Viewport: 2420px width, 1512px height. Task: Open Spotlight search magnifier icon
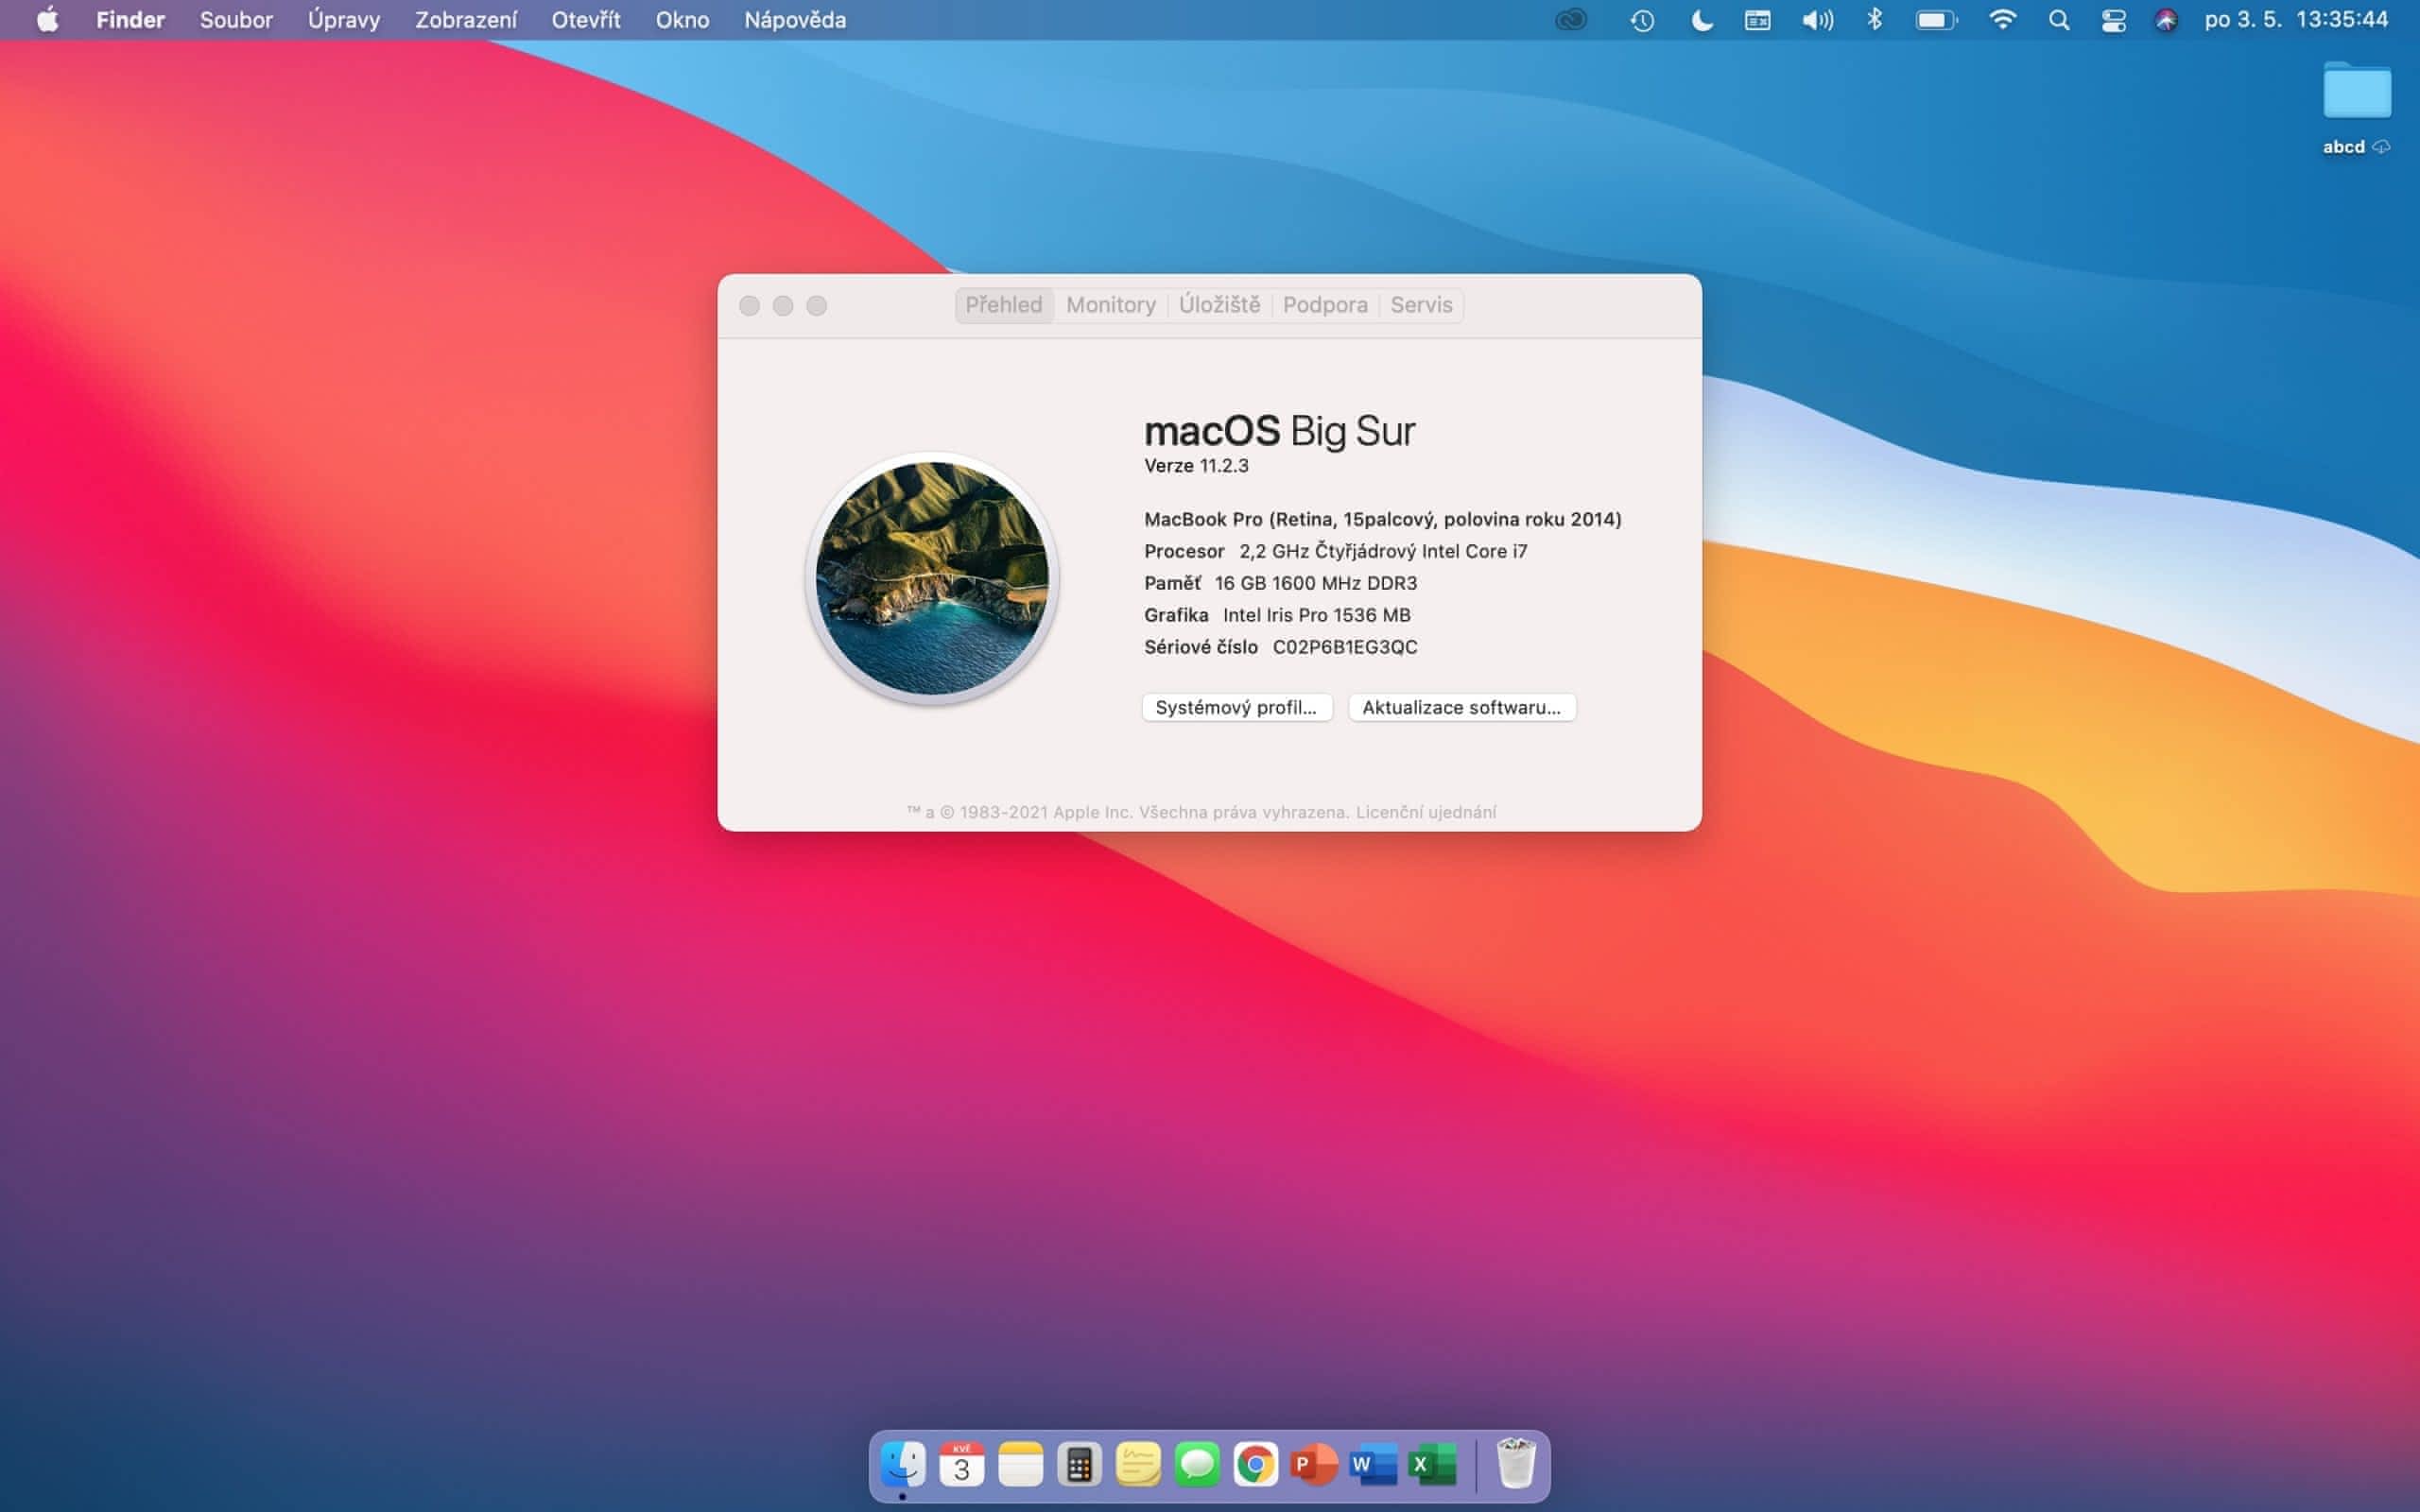pyautogui.click(x=2058, y=20)
